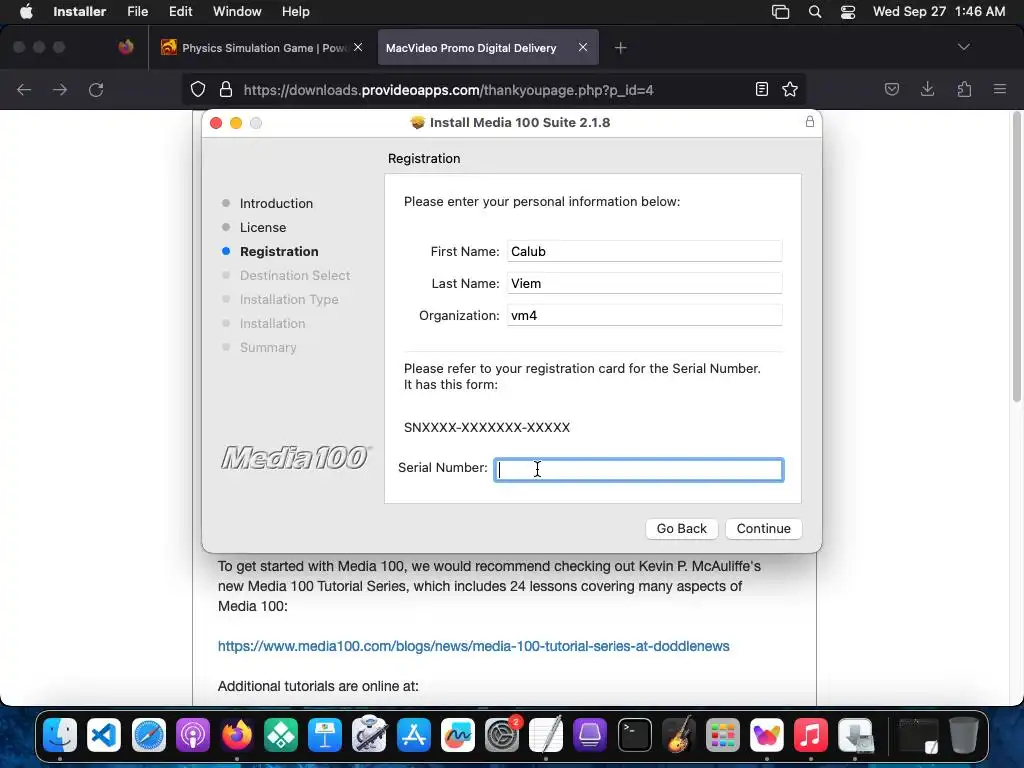Click the page vertical scrollbar

[1016, 257]
